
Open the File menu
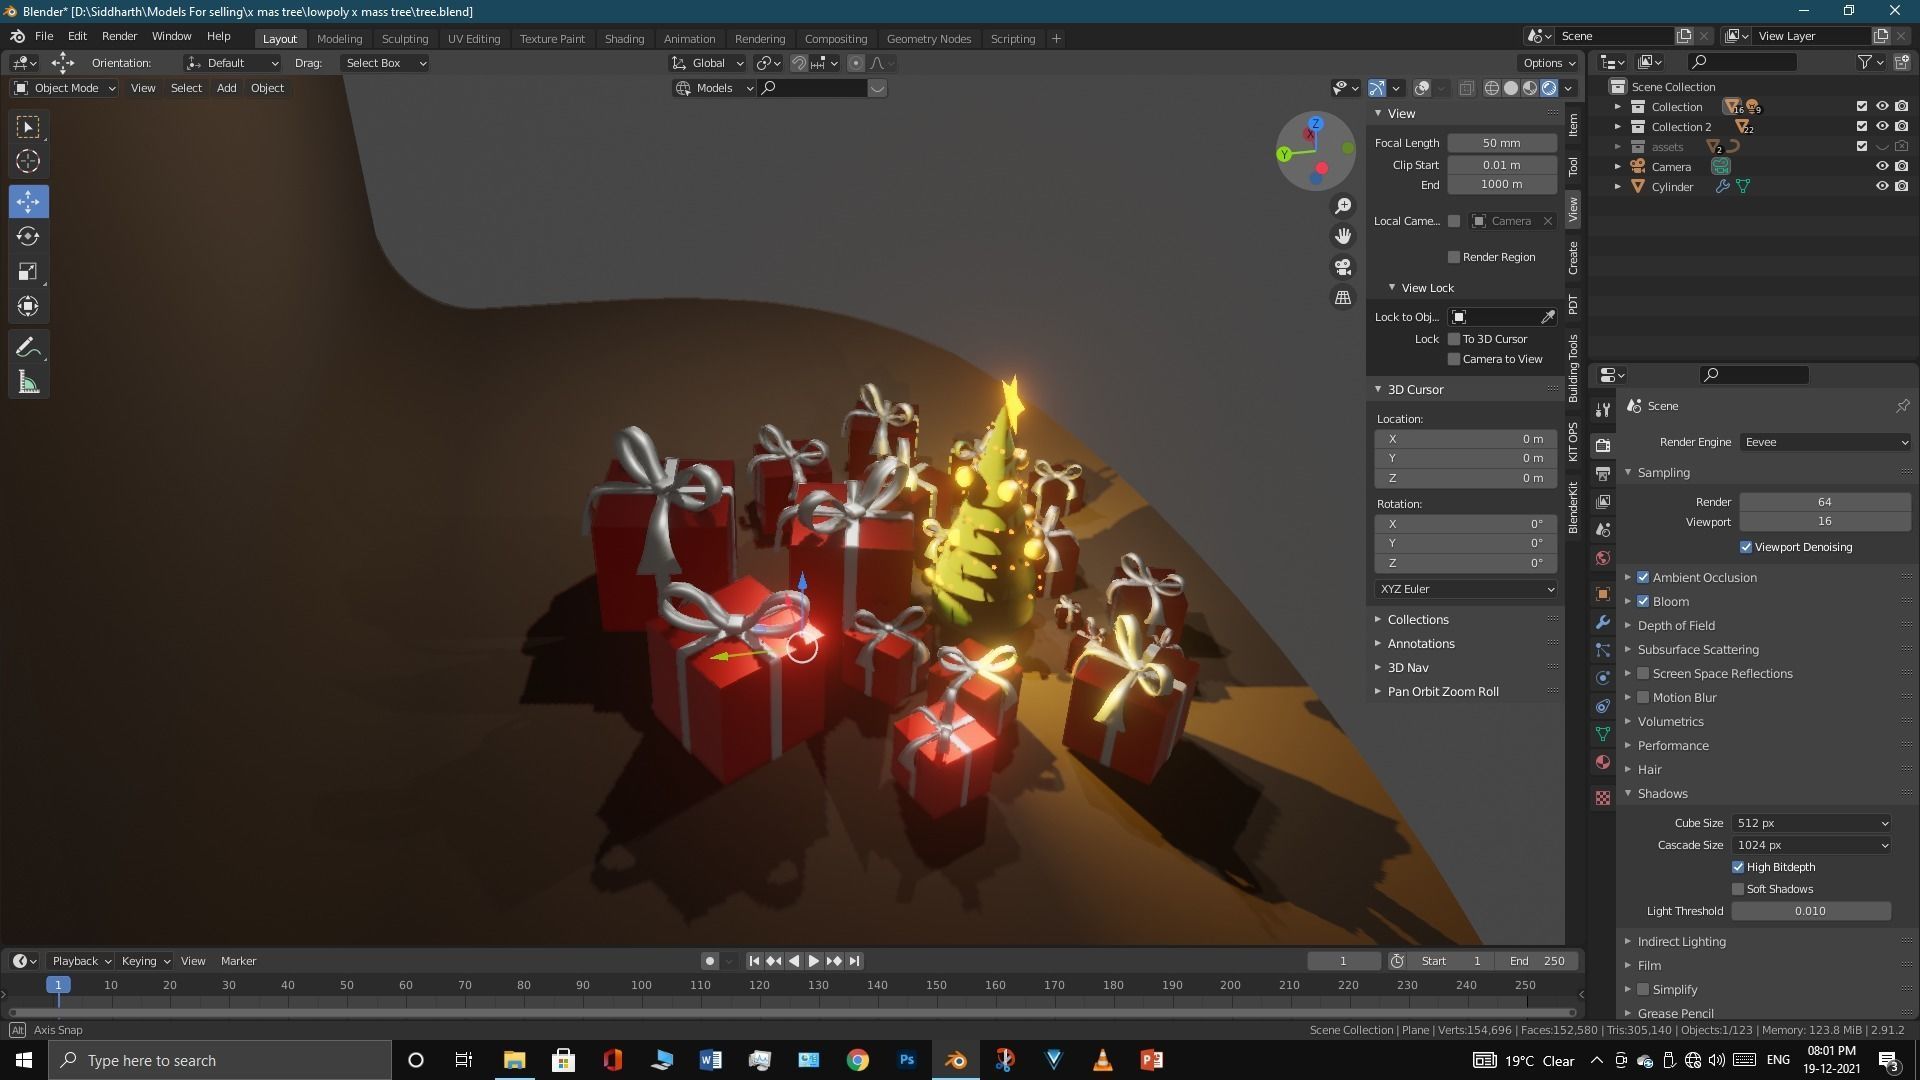44,36
